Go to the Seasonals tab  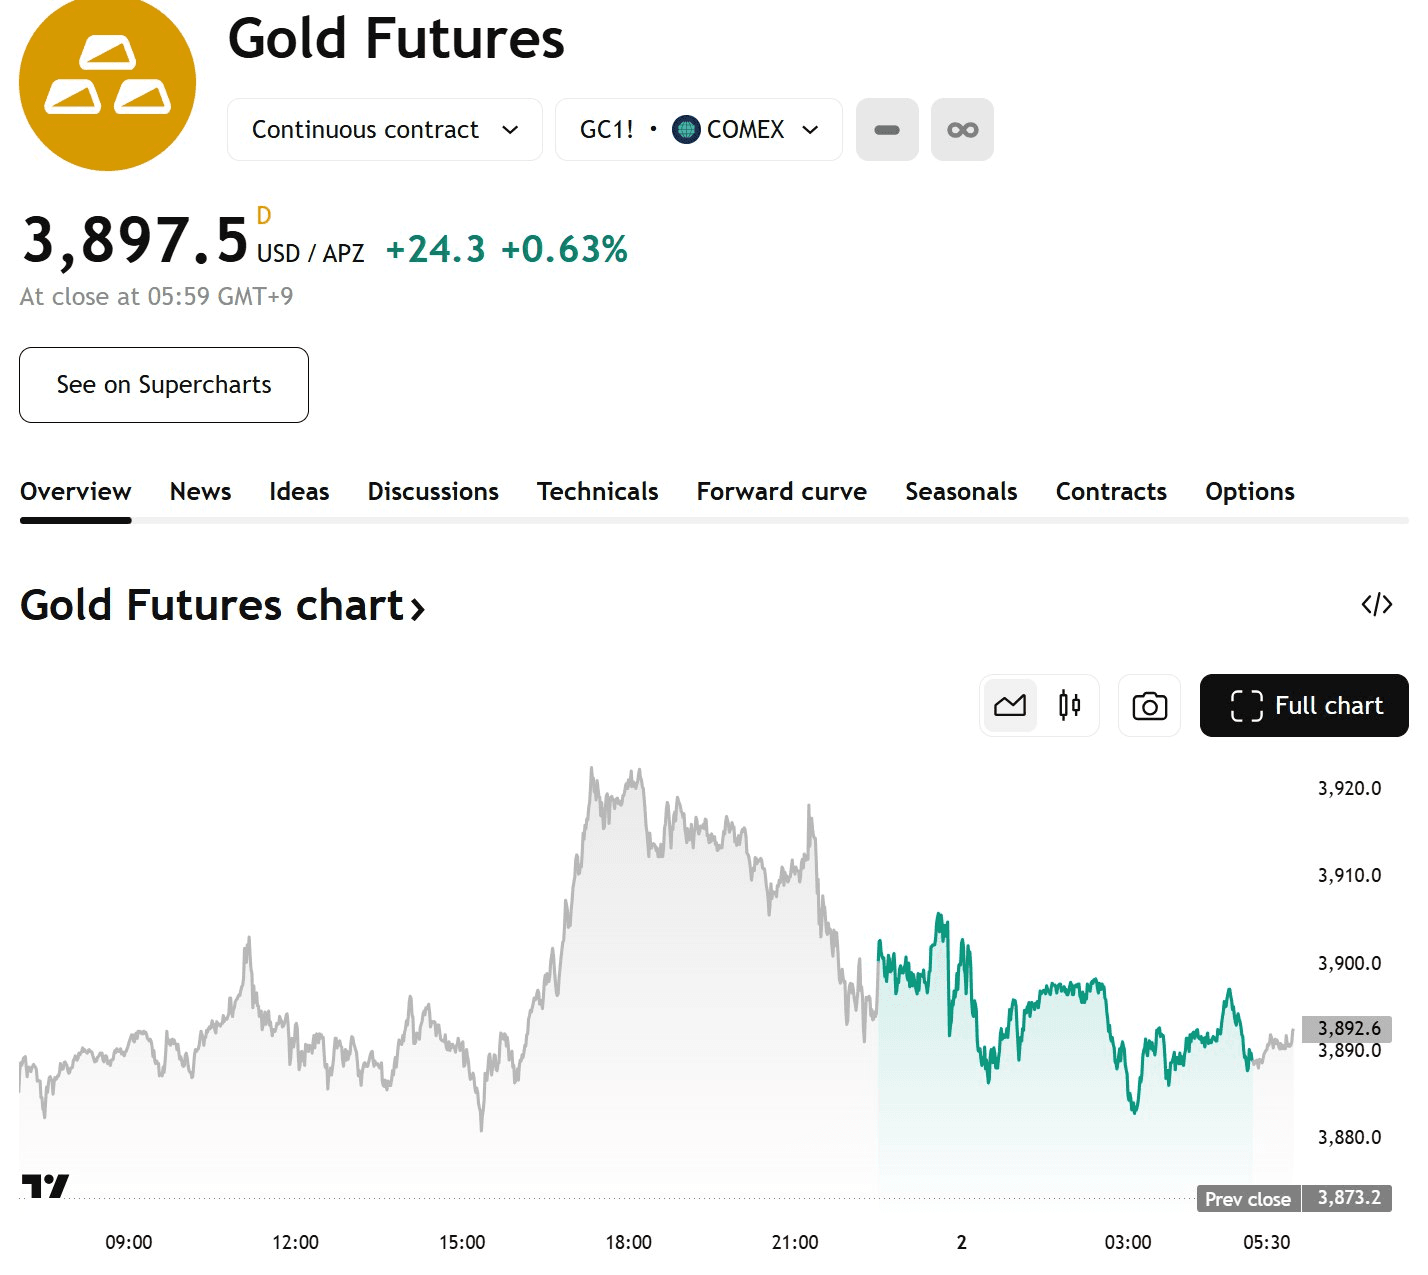(961, 492)
